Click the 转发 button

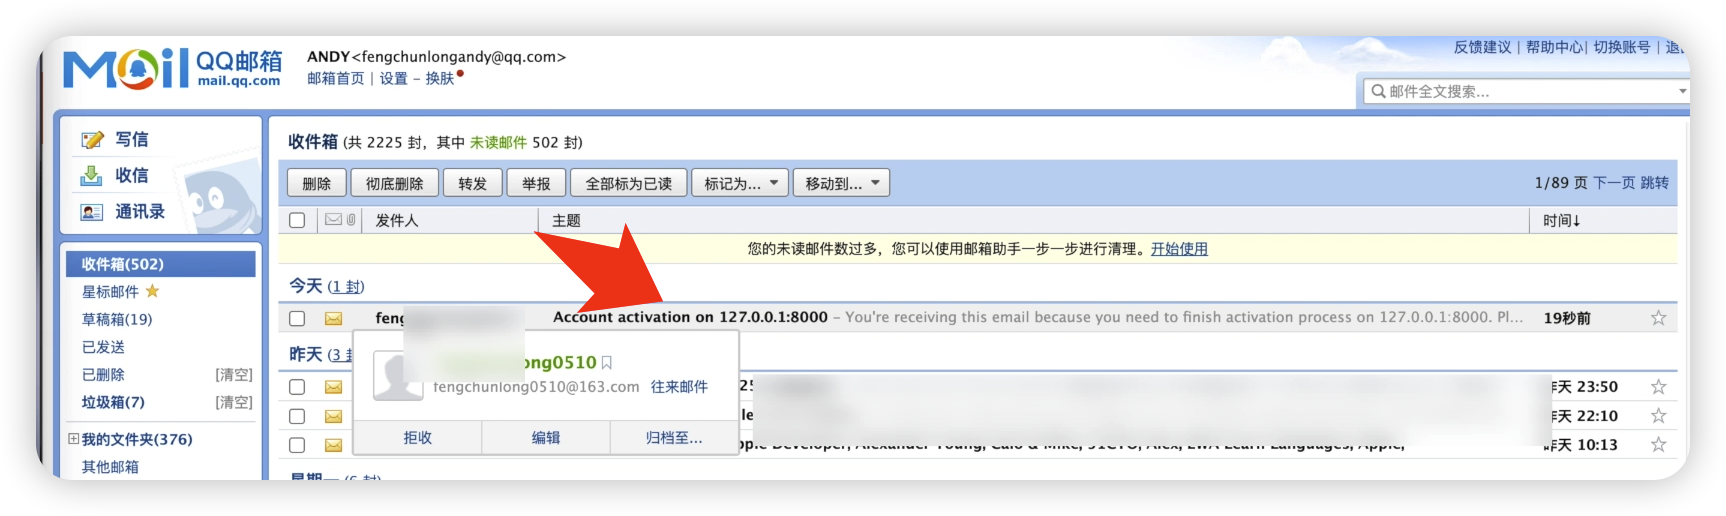472,183
